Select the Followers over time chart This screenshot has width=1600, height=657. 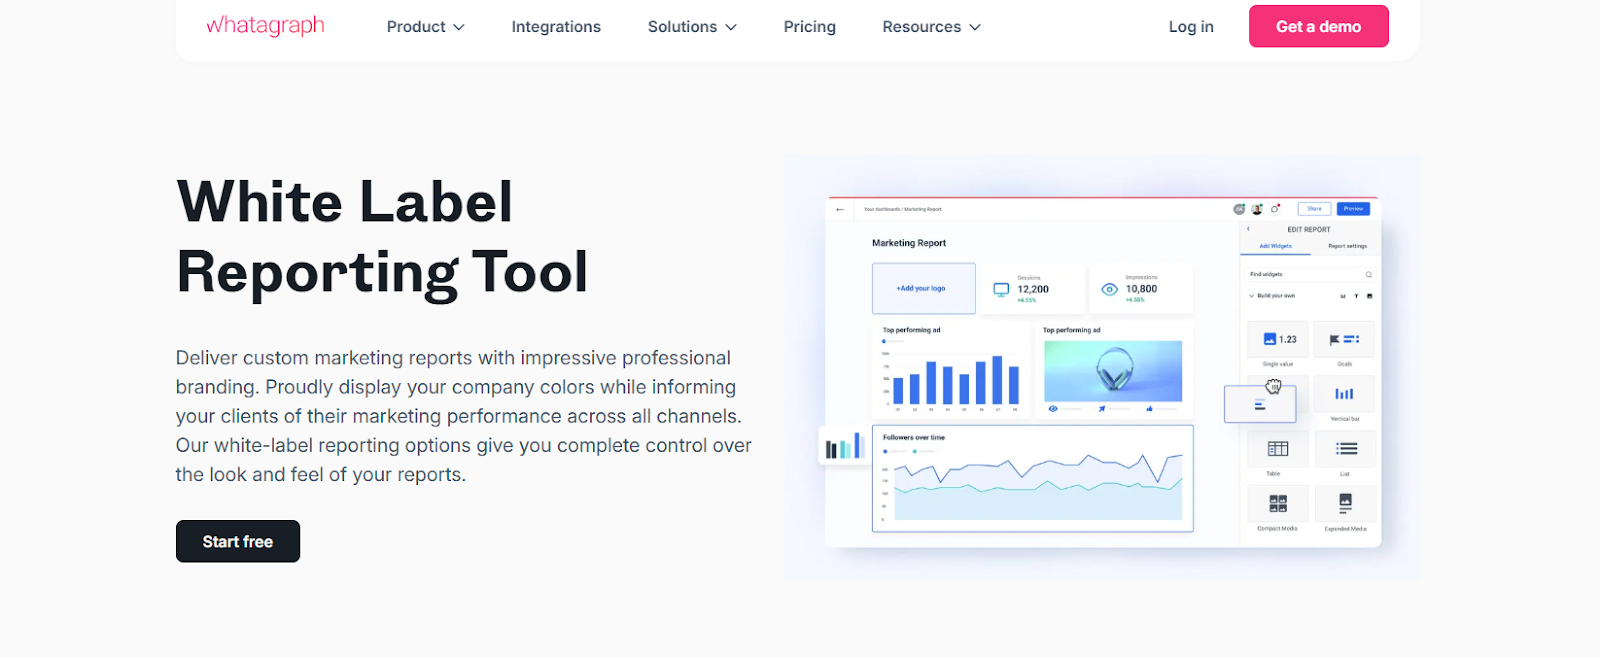(1033, 478)
